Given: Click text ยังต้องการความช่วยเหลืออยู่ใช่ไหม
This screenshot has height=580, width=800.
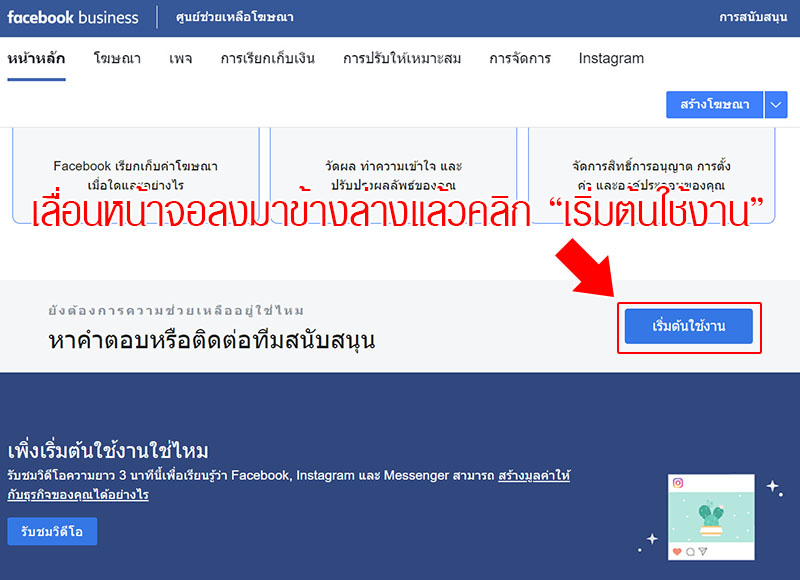Looking at the screenshot, I should tap(177, 310).
